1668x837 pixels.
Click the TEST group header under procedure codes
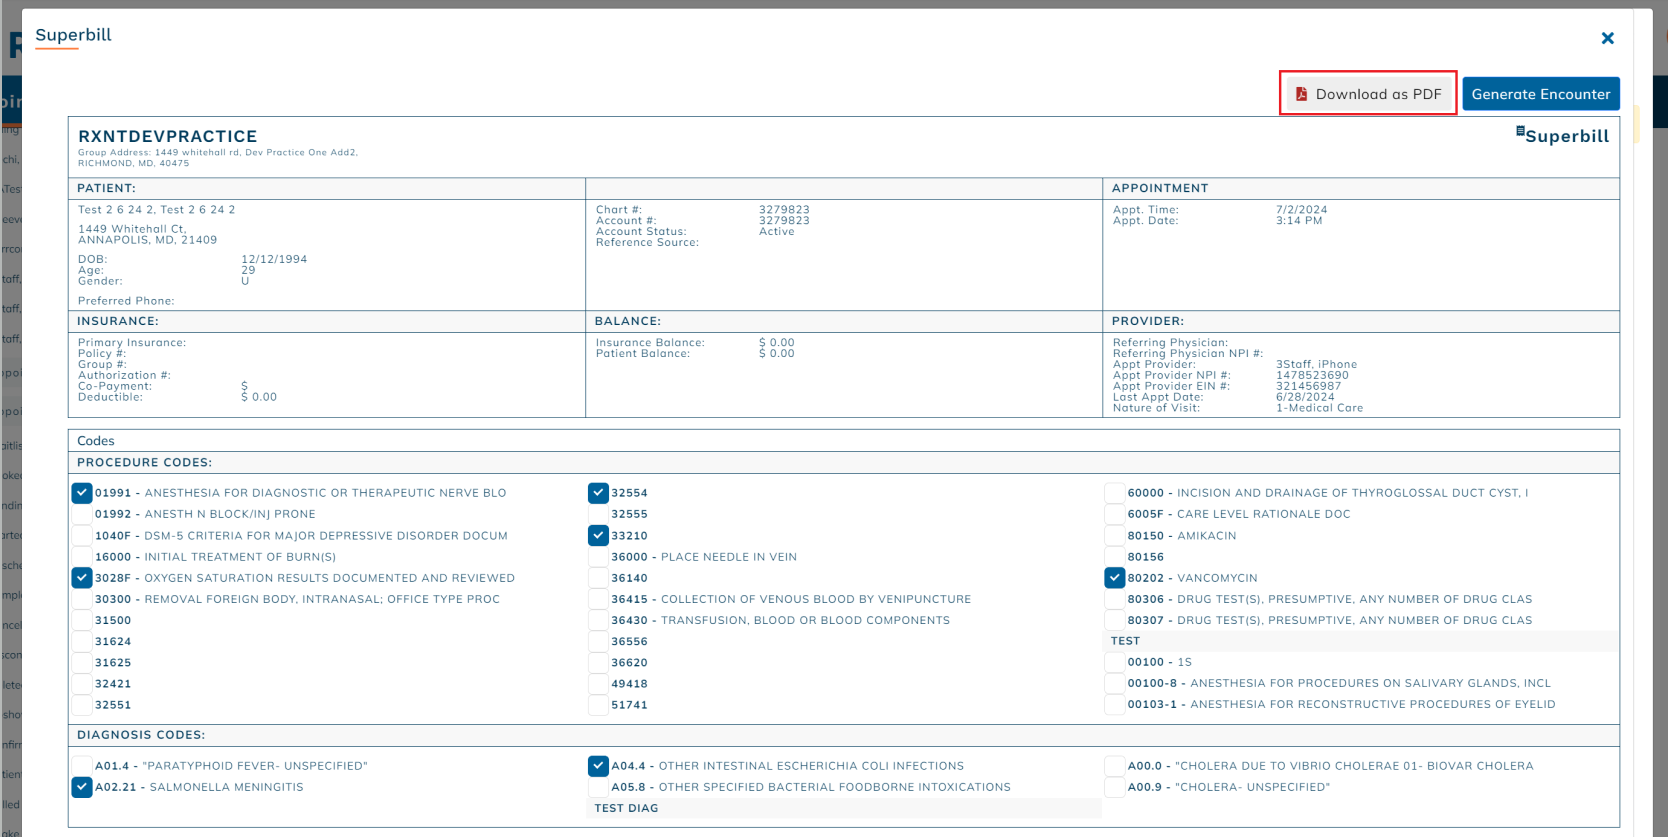click(x=1125, y=641)
